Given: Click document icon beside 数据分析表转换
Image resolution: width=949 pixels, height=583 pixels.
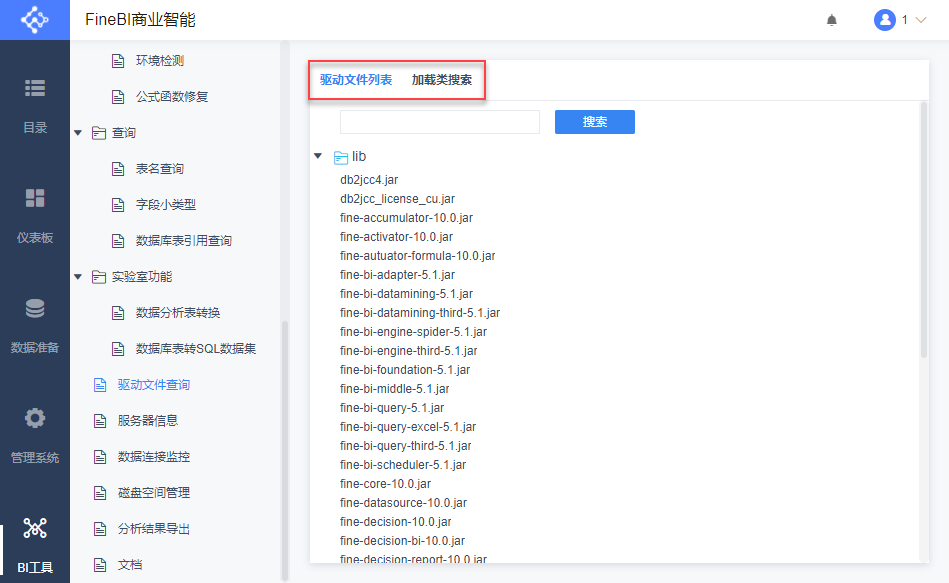Looking at the screenshot, I should click(x=118, y=313).
